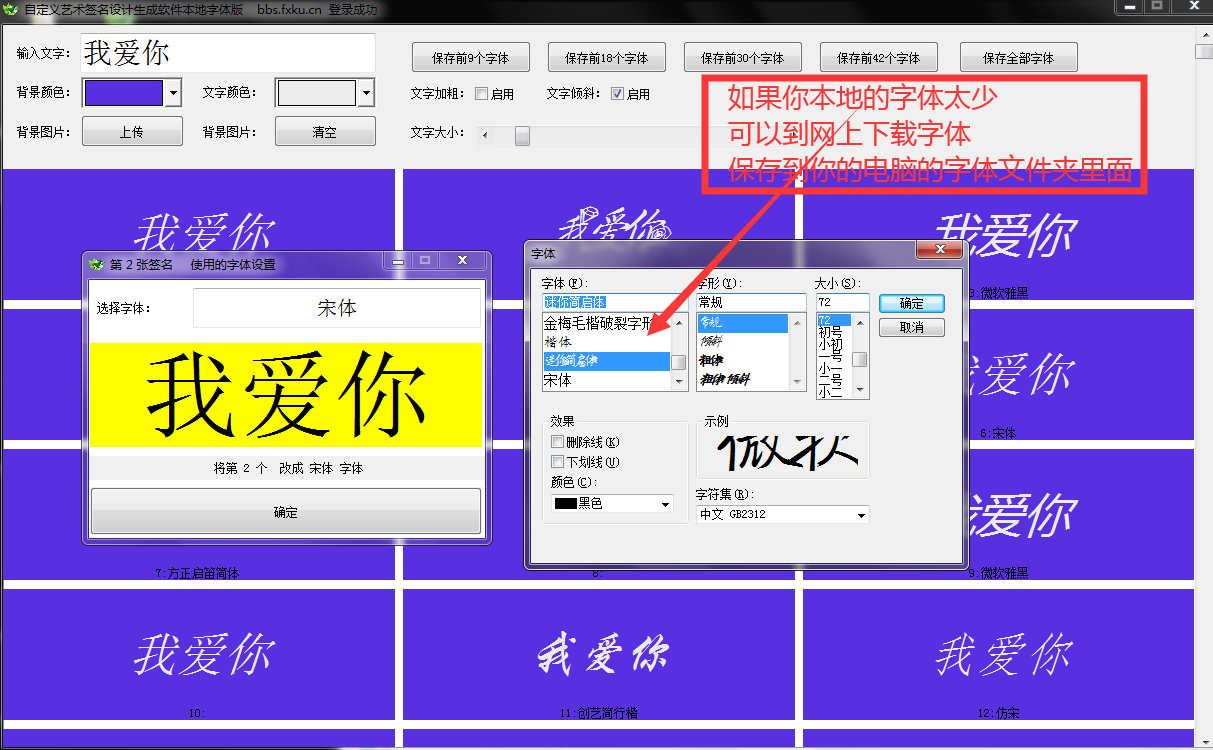Click 取消 in the 字体 dialog
1213x750 pixels.
pos(912,327)
